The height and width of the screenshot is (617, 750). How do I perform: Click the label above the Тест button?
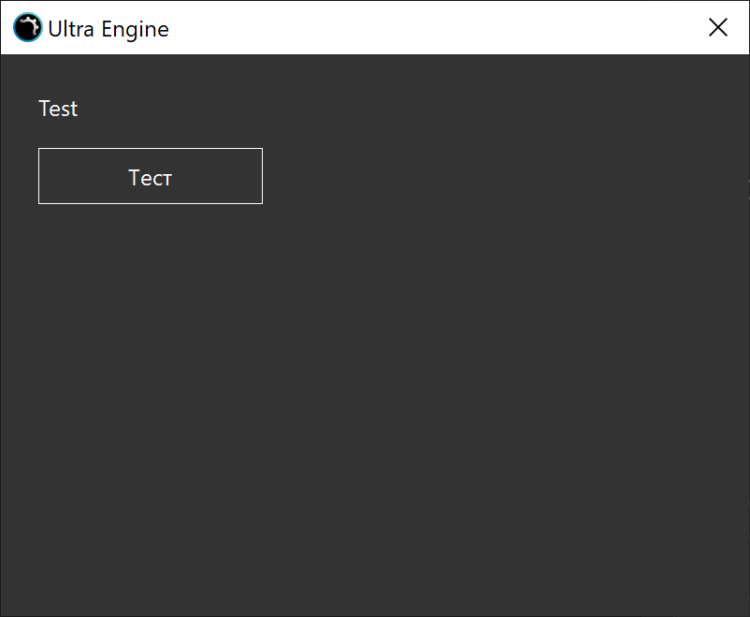[x=58, y=109]
